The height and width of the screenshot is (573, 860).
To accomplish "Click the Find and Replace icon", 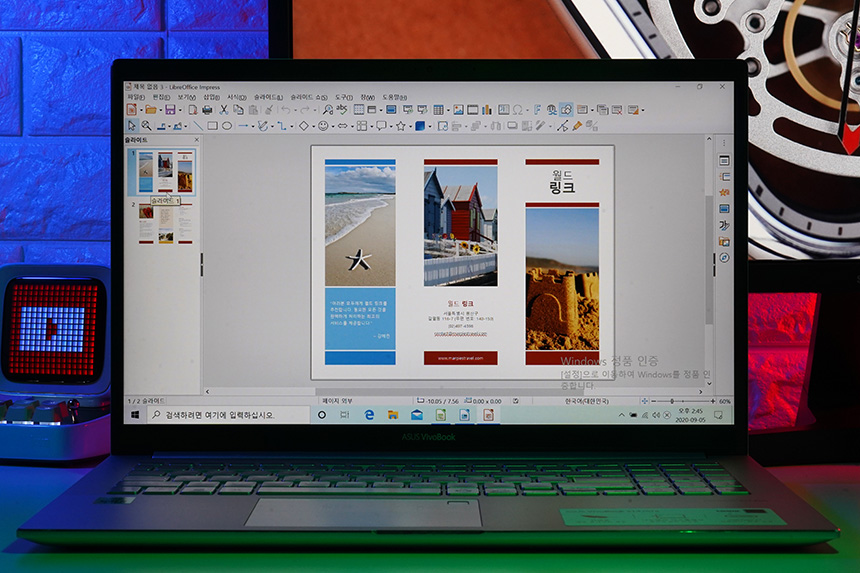I will 328,110.
